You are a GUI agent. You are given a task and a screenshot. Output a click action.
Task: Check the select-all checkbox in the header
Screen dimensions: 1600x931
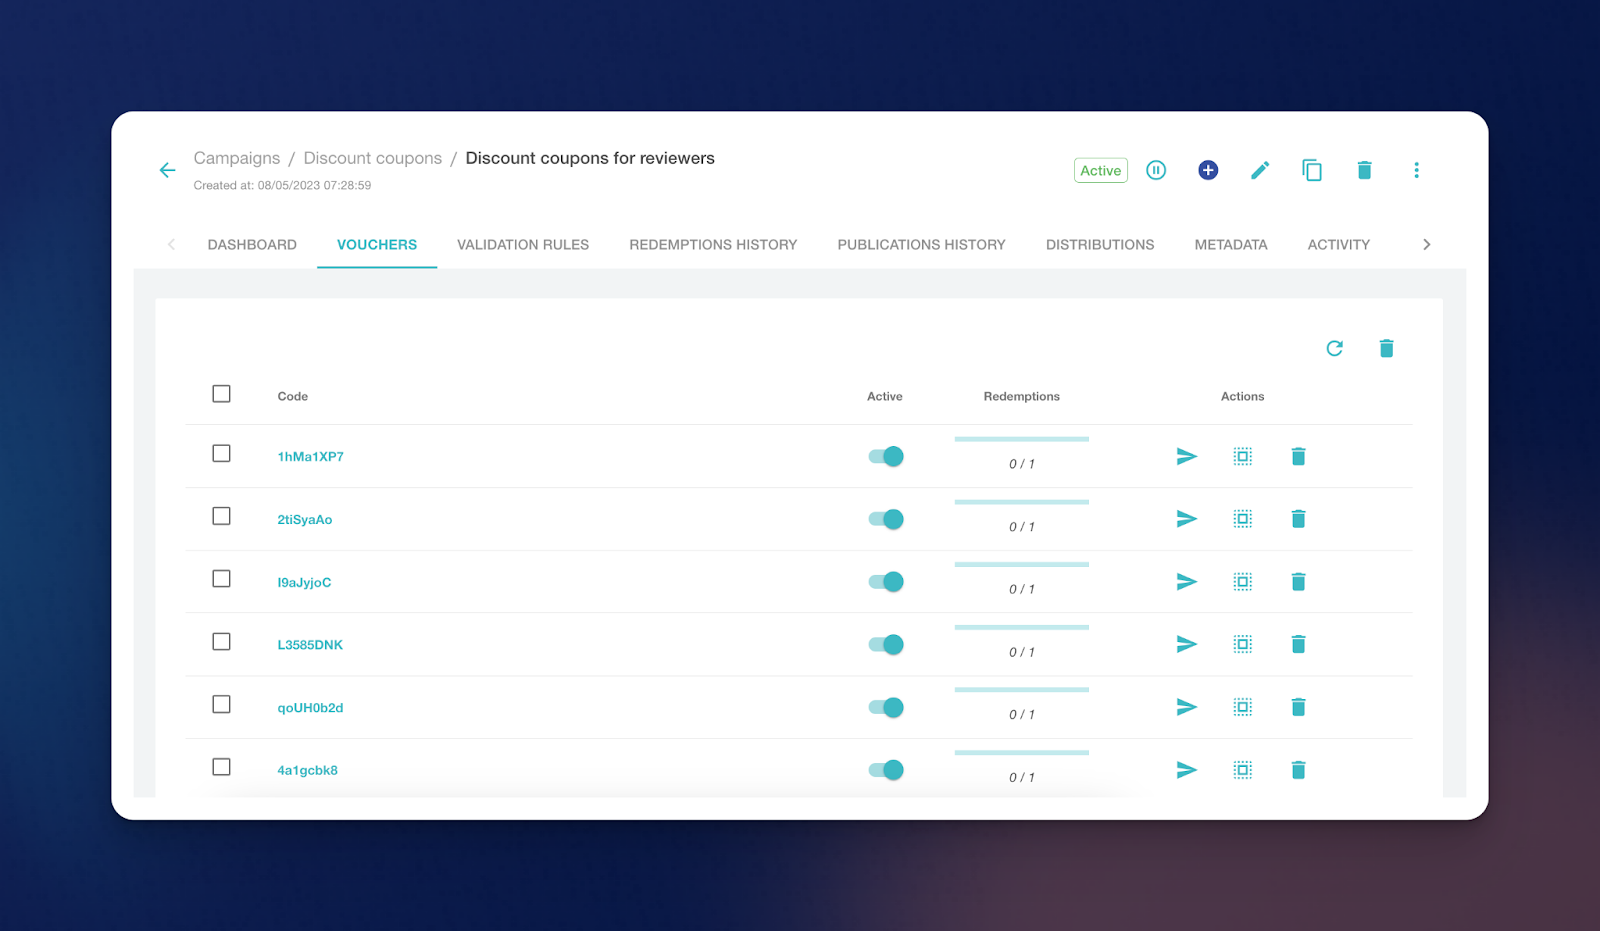point(221,394)
